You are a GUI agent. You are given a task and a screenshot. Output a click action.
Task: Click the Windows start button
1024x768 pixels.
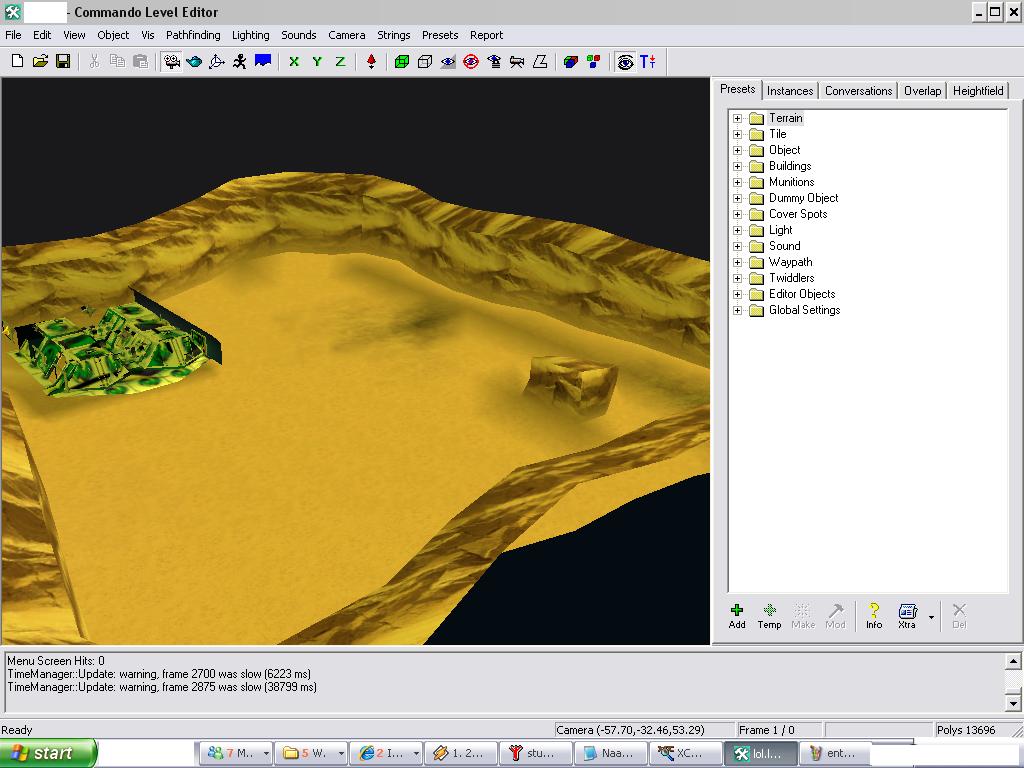(x=48, y=753)
